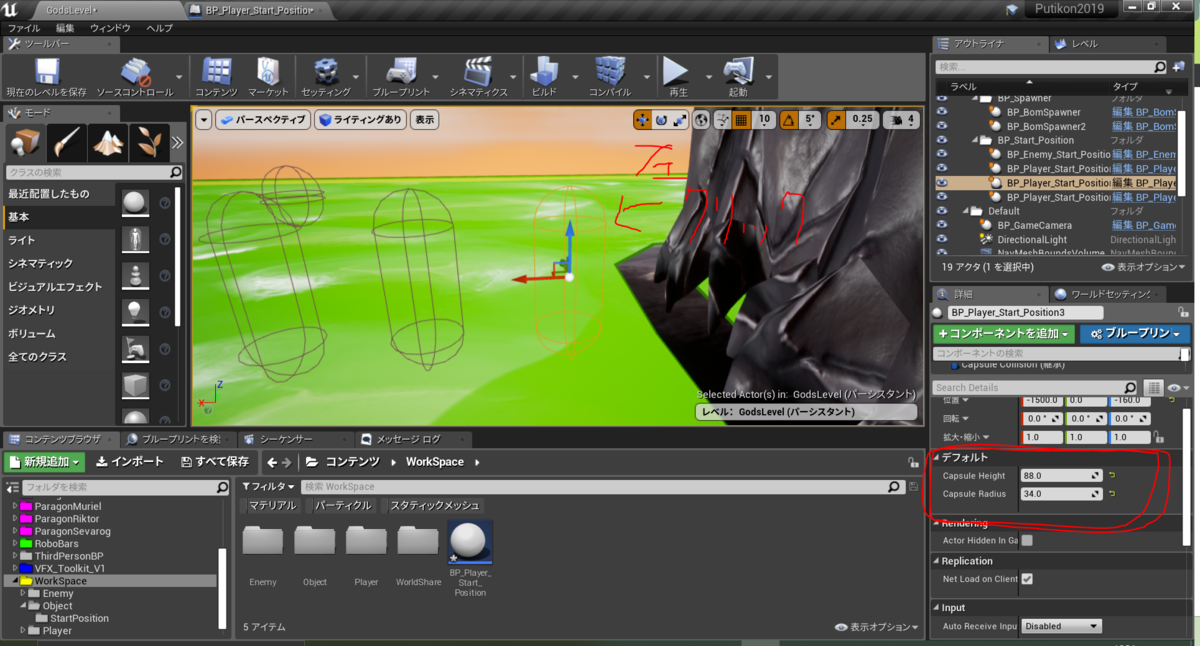Viewport: 1200px width, 646px height.
Task: Select the Foliage mode leaf icon
Action: pyautogui.click(x=149, y=143)
